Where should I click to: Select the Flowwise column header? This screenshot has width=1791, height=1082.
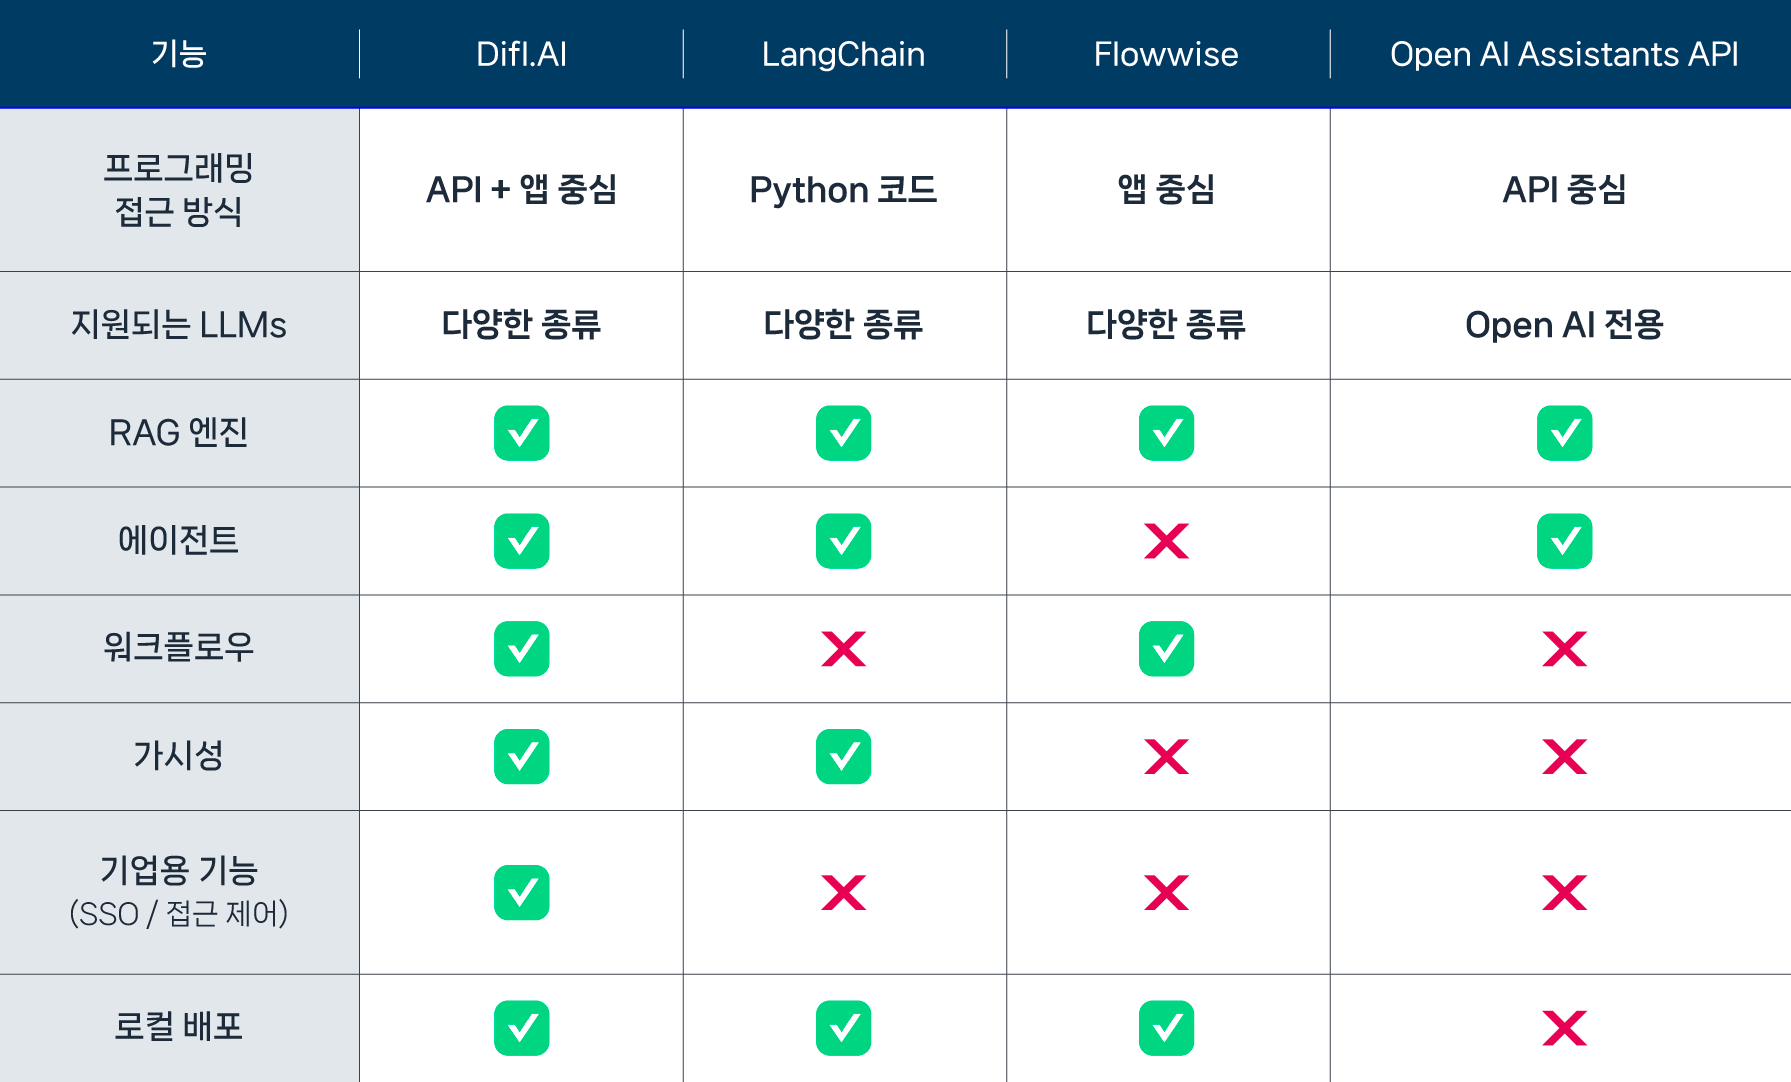pyautogui.click(x=1166, y=54)
